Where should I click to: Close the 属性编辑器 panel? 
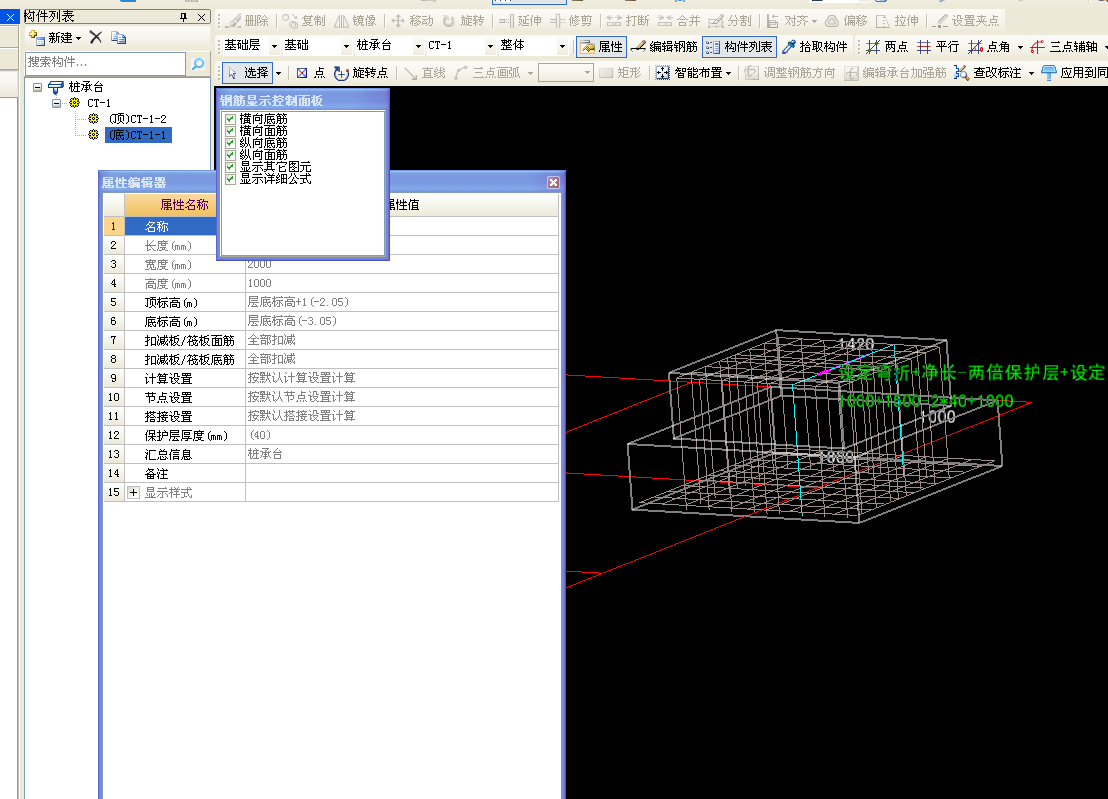[553, 182]
